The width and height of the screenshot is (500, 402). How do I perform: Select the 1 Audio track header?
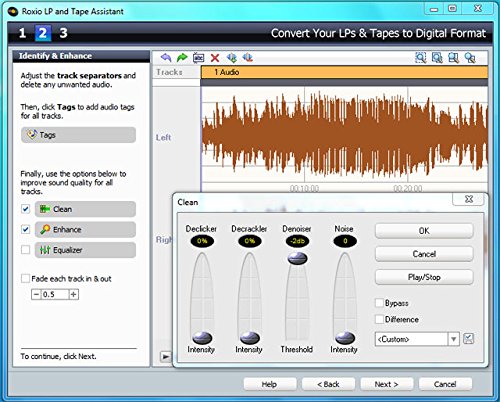click(344, 72)
